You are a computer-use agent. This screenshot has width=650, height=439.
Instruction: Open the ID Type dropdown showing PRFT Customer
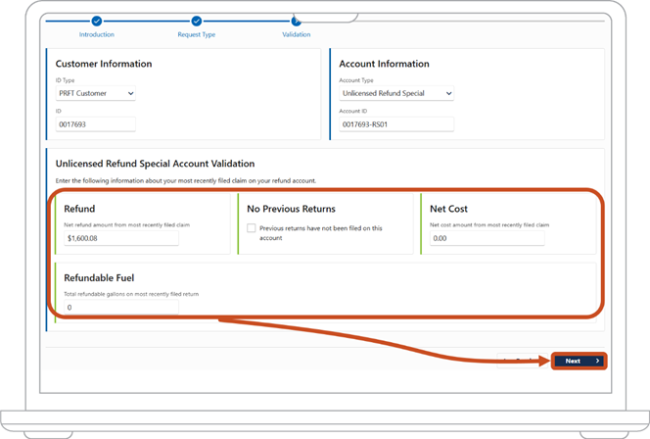(96, 93)
